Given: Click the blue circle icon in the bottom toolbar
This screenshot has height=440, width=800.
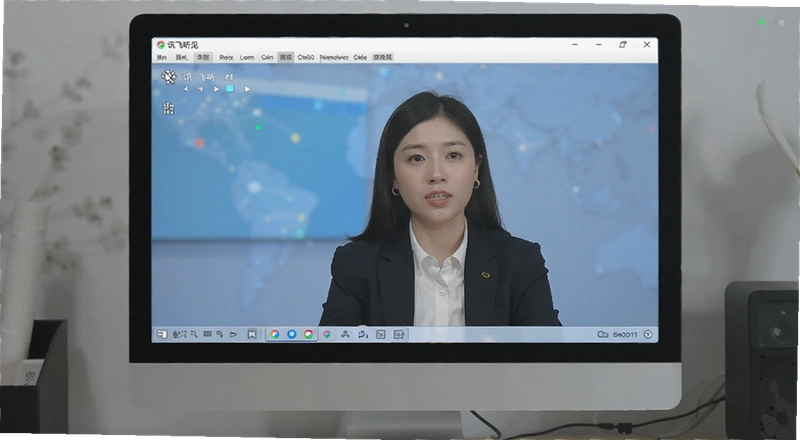Looking at the screenshot, I should pyautogui.click(x=292, y=334).
